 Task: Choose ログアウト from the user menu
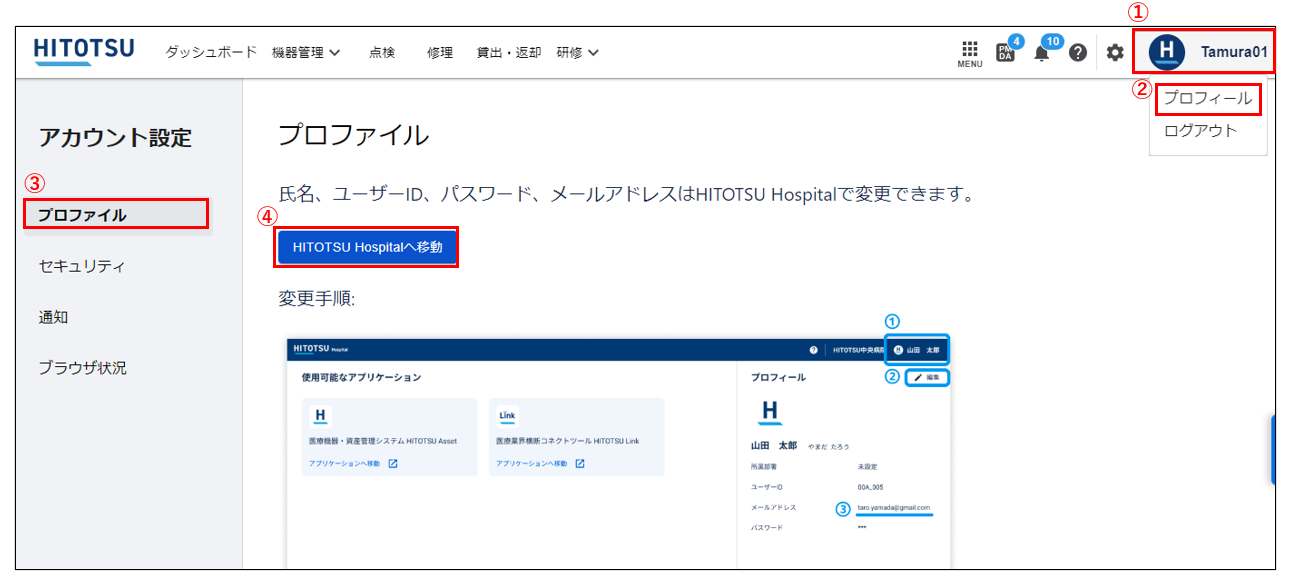1201,130
